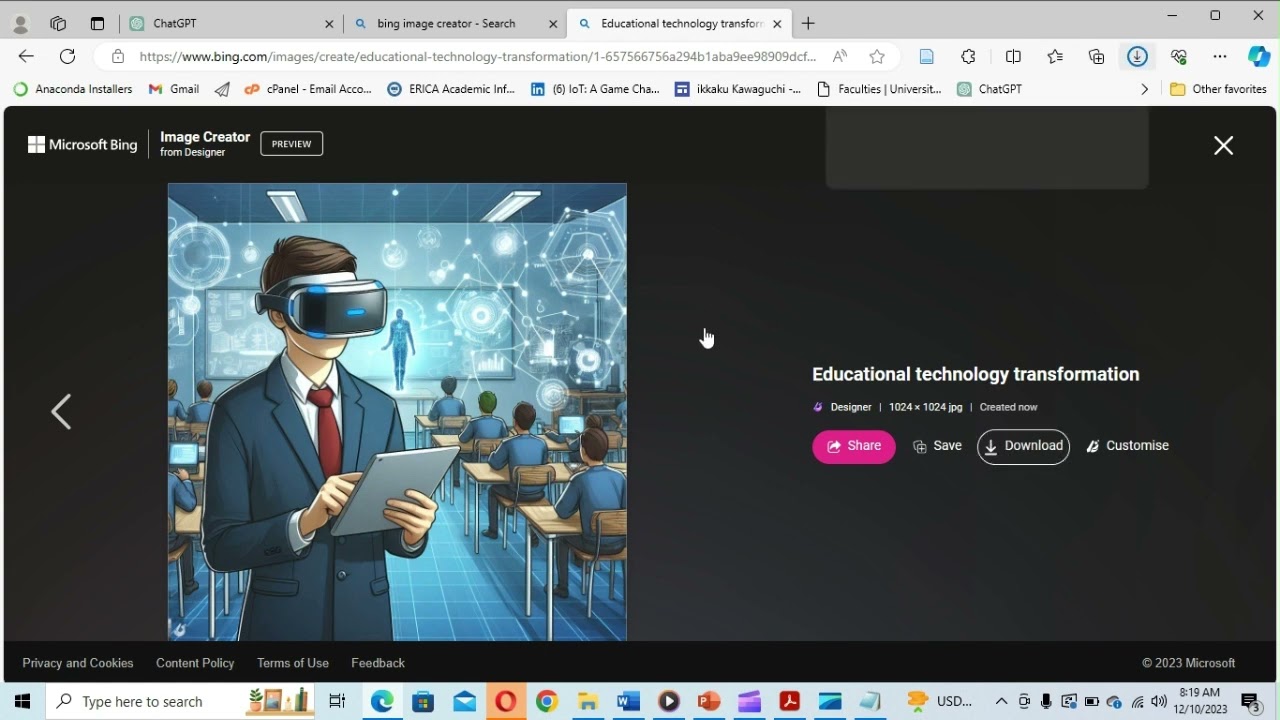Open Tab actions menu icon

click(x=97, y=23)
